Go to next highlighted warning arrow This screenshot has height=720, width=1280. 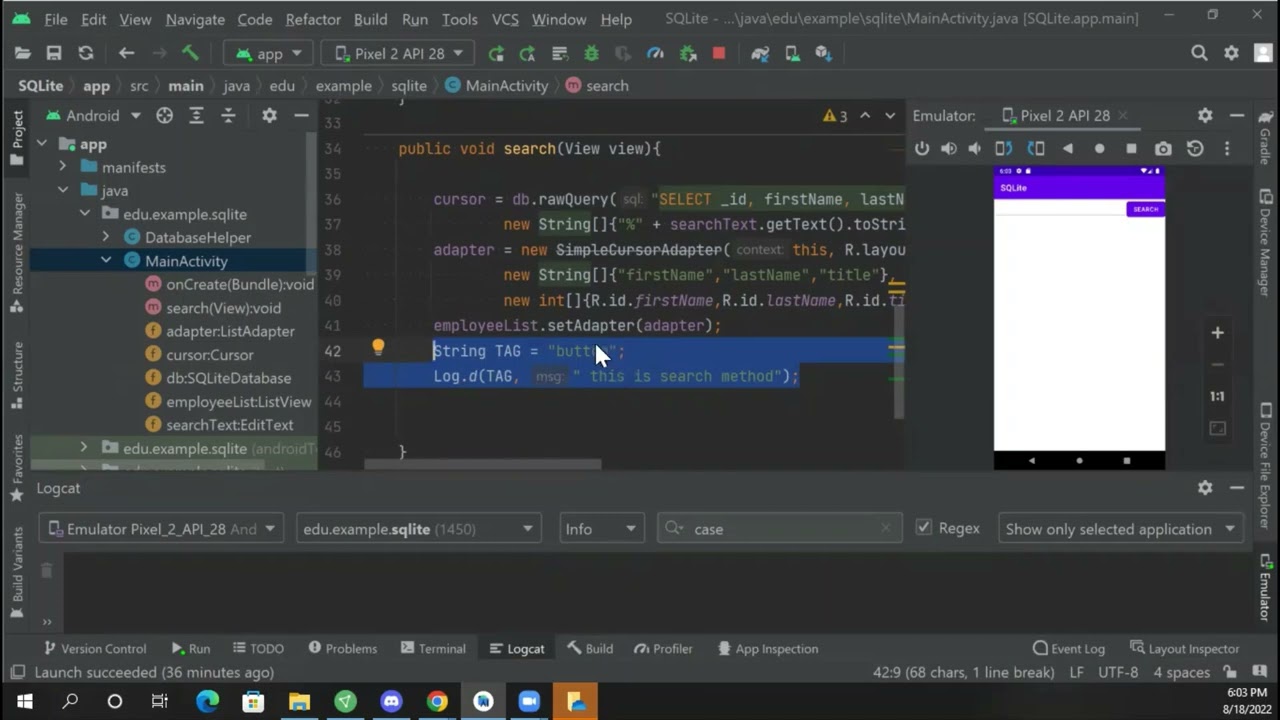[890, 116]
